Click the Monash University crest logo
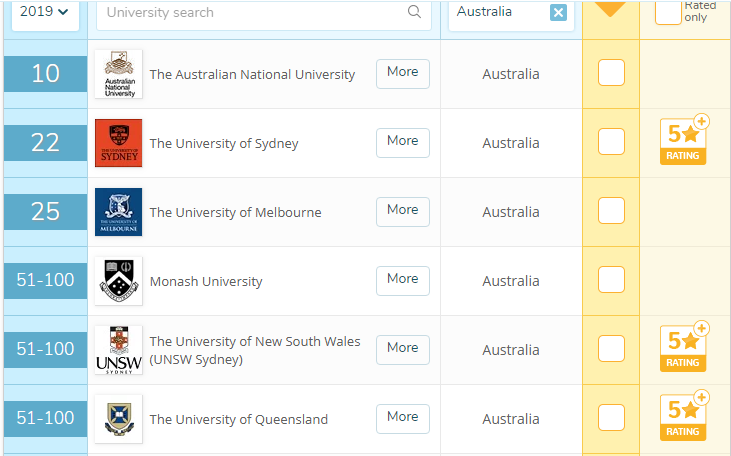 [x=118, y=281]
